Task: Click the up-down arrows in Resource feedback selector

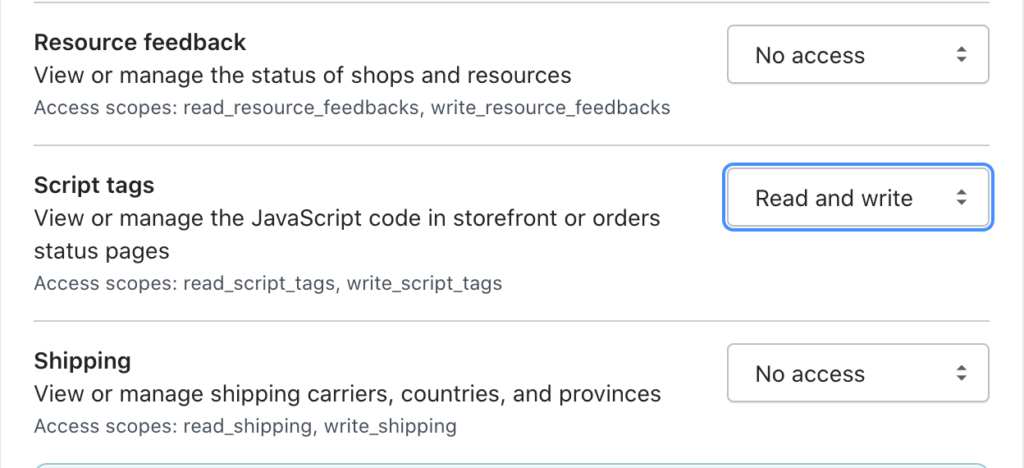Action: pos(961,55)
